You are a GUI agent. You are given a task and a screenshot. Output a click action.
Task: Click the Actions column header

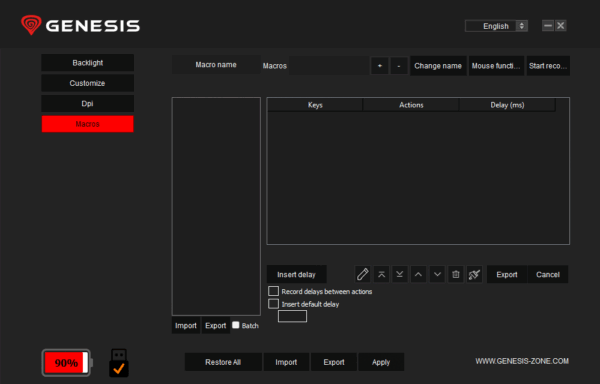411,105
